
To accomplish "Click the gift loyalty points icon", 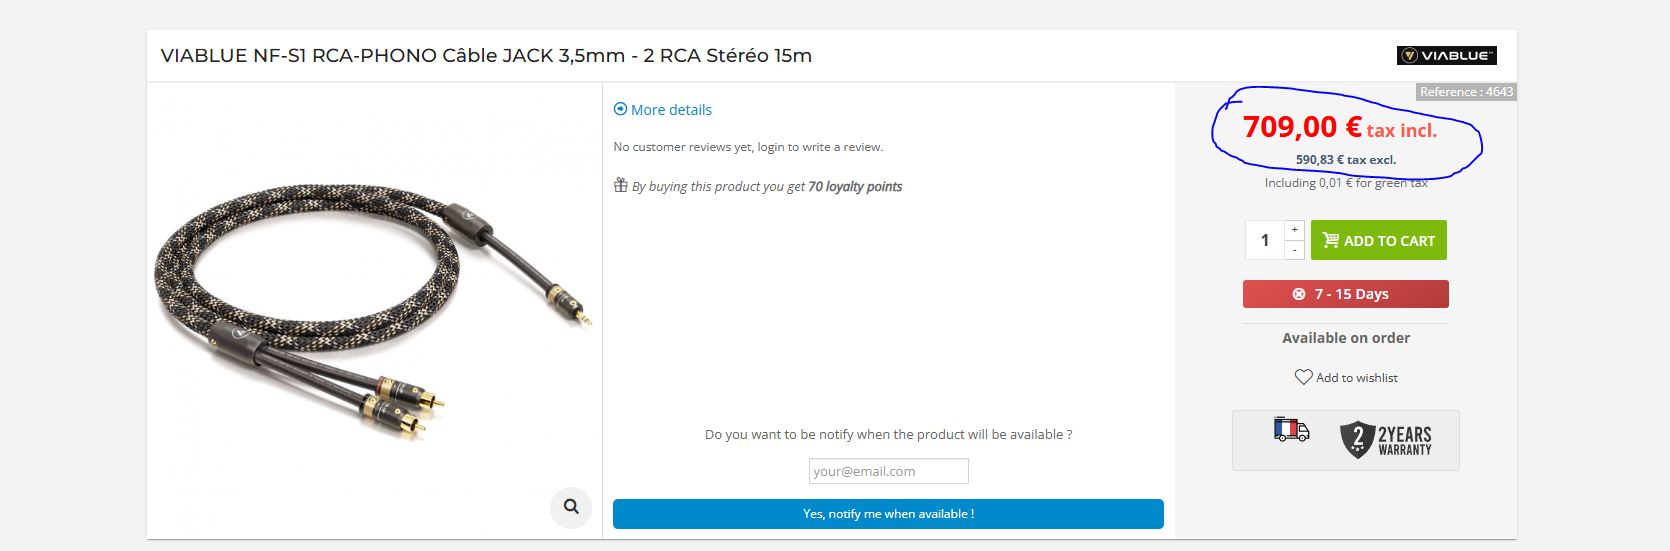I will tap(620, 185).
